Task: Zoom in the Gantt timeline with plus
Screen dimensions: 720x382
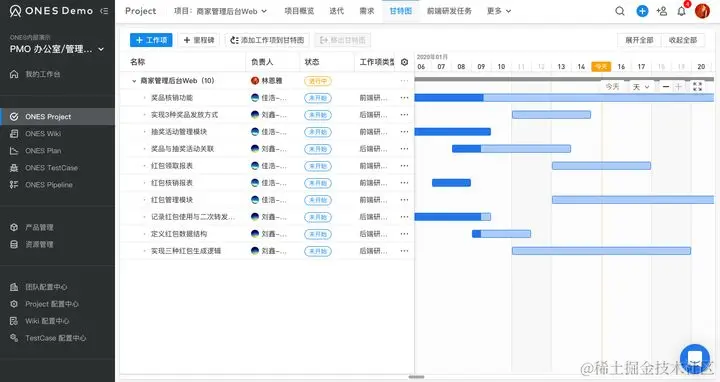Action: tap(678, 86)
